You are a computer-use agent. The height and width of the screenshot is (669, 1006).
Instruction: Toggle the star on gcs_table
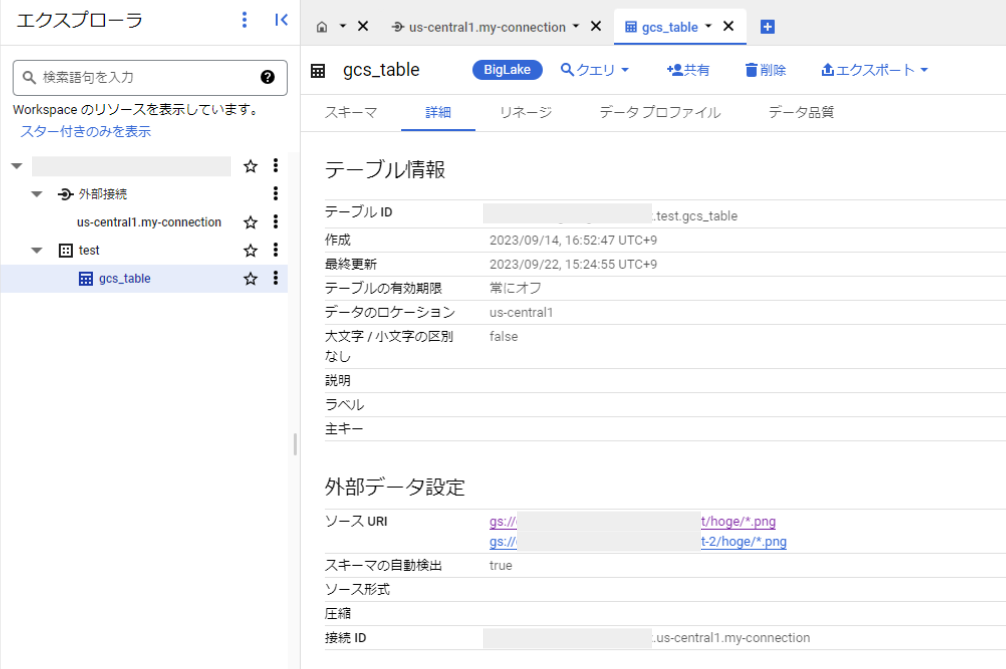[x=251, y=278]
